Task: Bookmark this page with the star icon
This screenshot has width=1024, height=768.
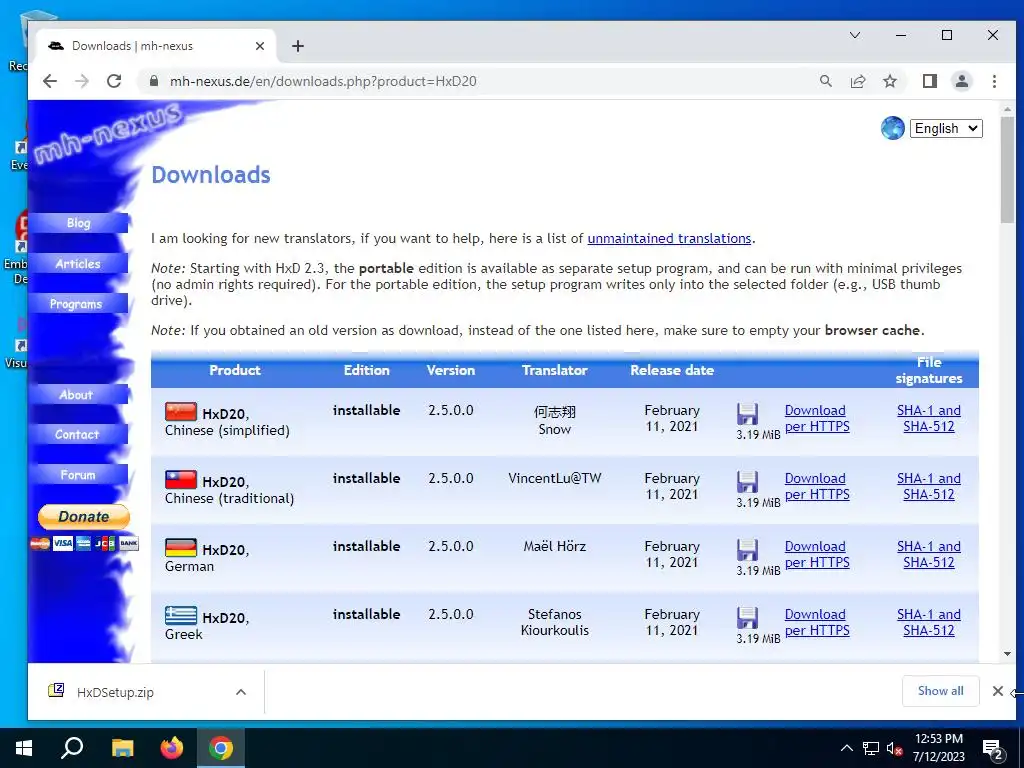Action: tap(889, 81)
